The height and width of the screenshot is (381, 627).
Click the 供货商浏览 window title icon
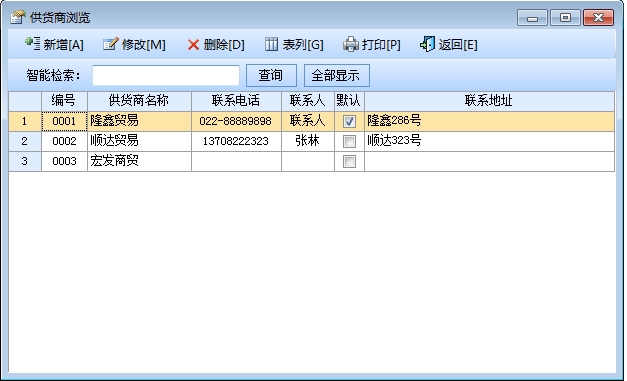[18, 17]
